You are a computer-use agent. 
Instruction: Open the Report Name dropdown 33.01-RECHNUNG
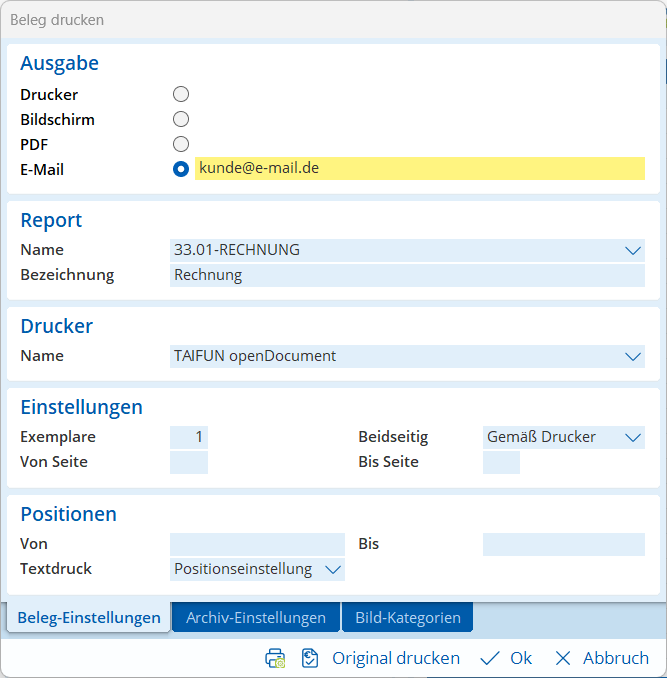(632, 250)
